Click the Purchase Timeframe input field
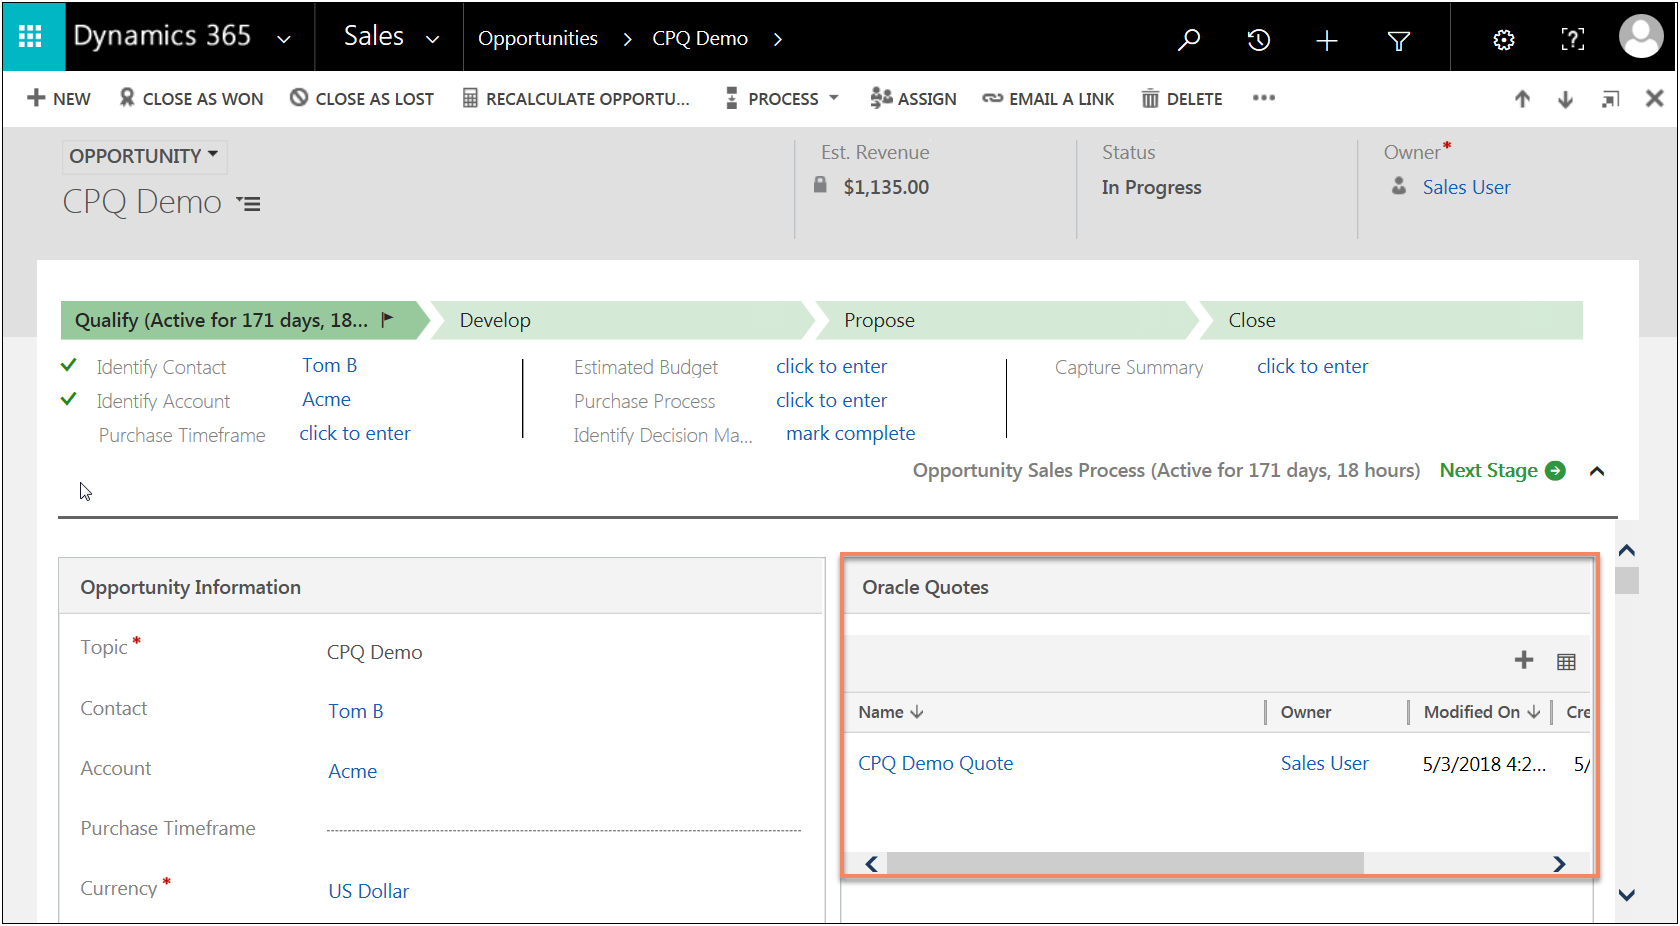Image resolution: width=1680 pixels, height=926 pixels. (563, 828)
